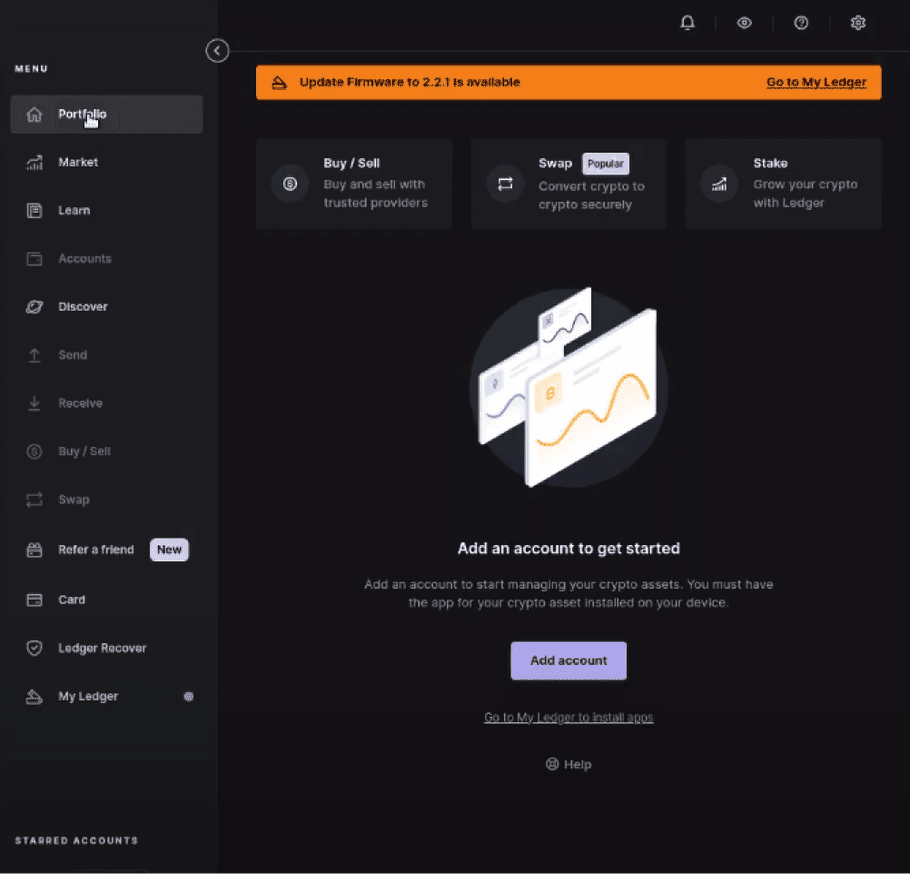Open the Portfolio menu item
The width and height of the screenshot is (910, 874).
coord(107,114)
